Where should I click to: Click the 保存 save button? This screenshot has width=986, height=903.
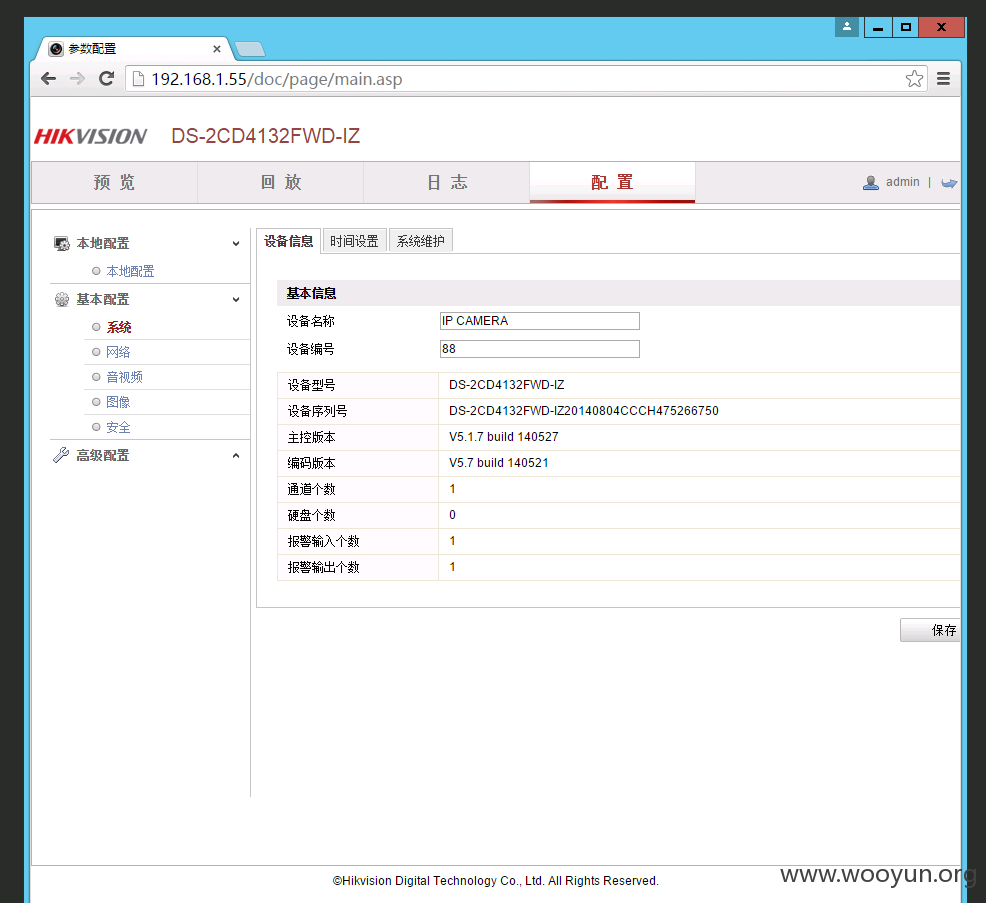(931, 630)
